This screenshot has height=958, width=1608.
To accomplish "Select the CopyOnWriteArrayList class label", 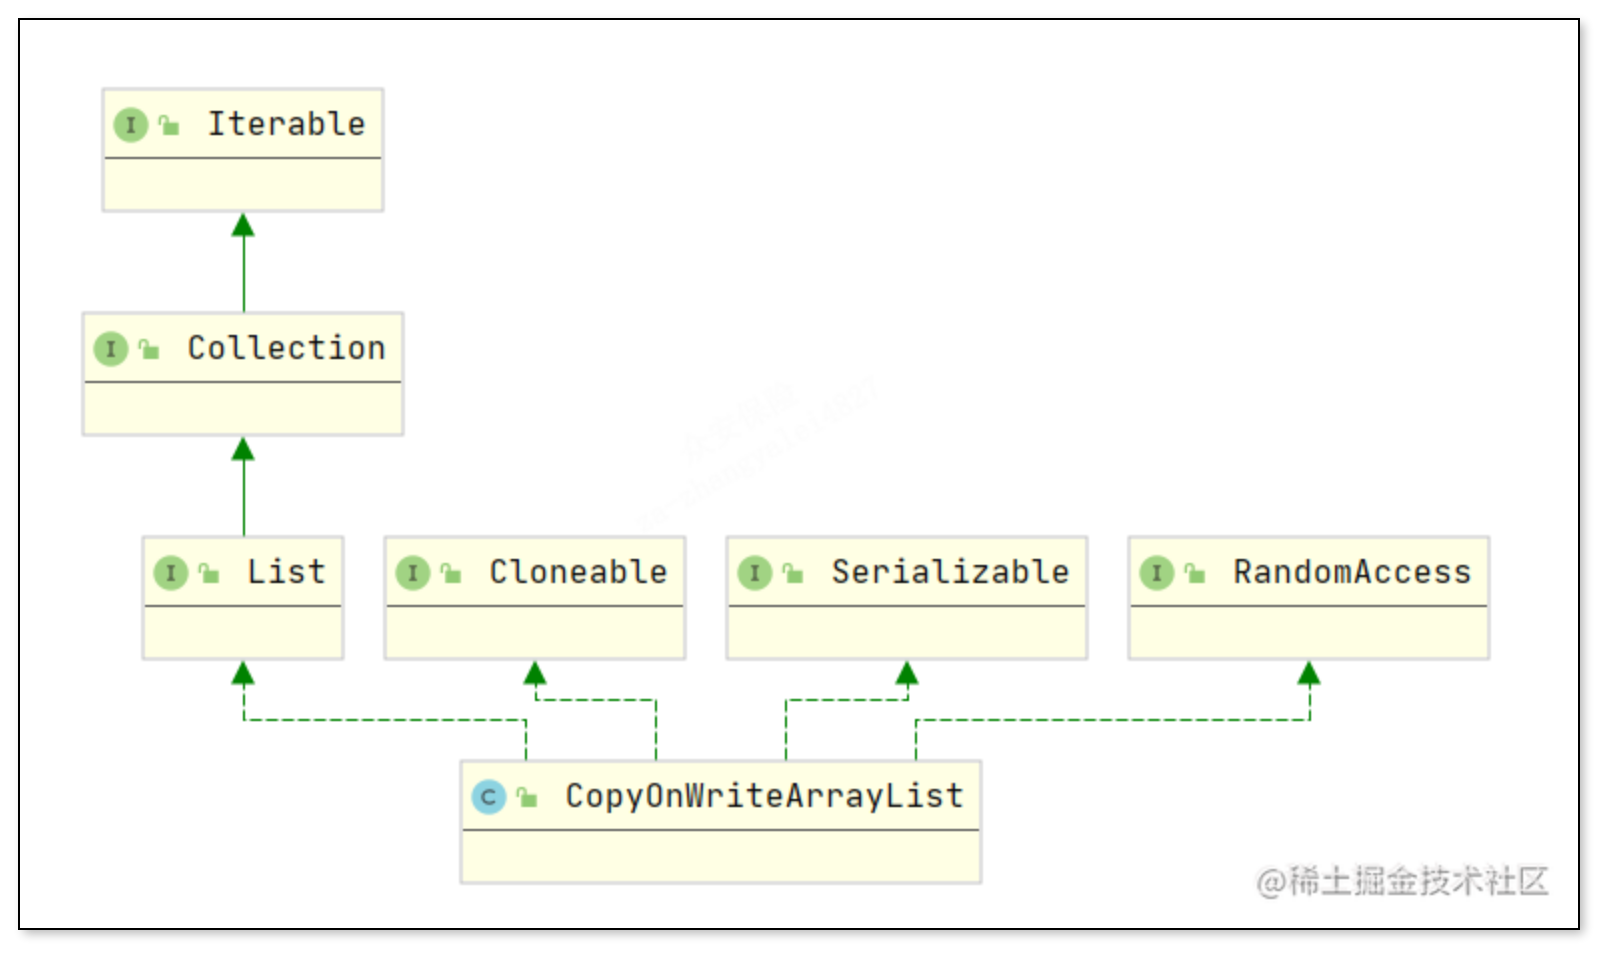I will point(764,796).
